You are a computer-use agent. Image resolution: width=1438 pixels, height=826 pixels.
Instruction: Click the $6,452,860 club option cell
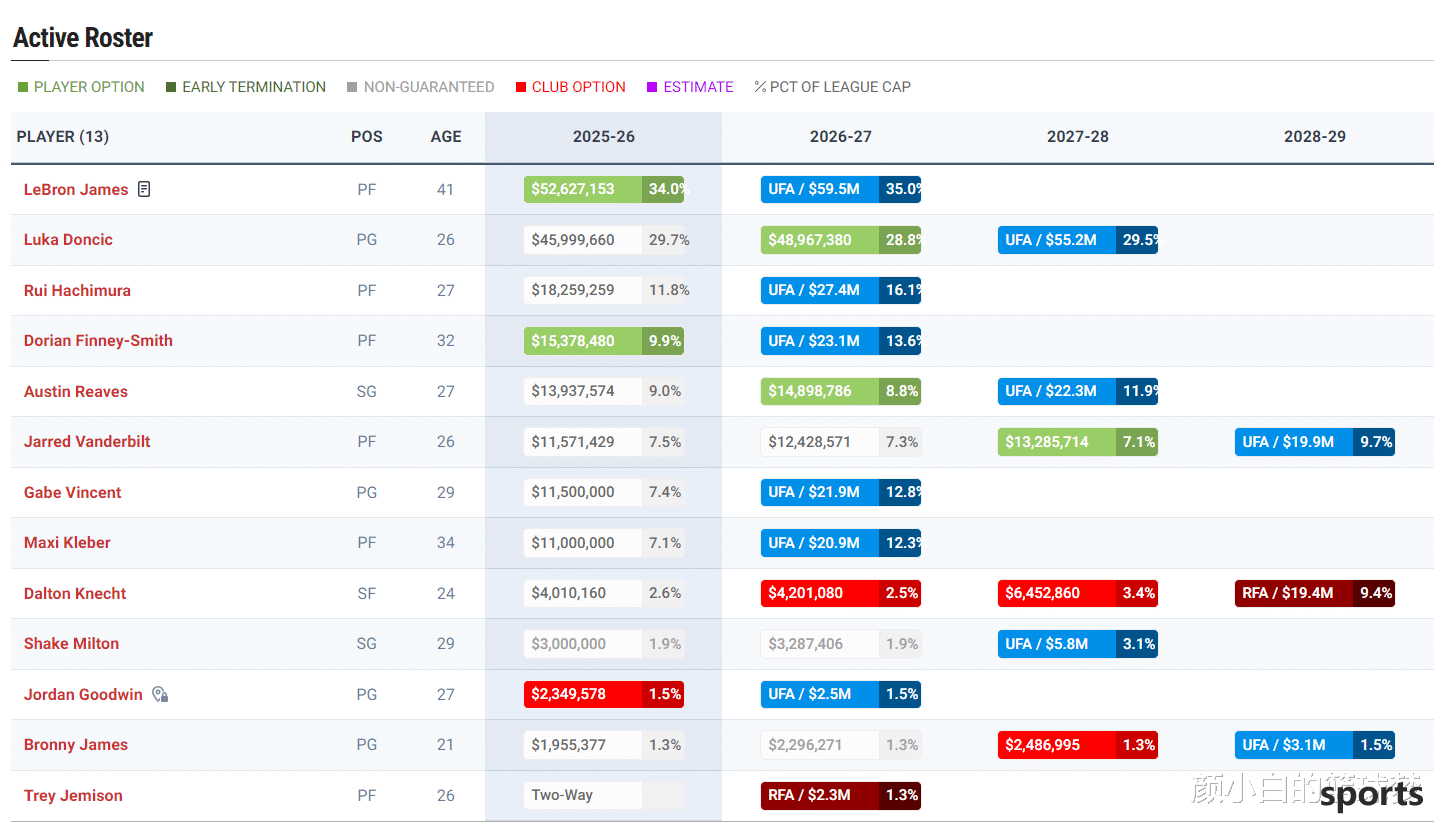(1078, 593)
